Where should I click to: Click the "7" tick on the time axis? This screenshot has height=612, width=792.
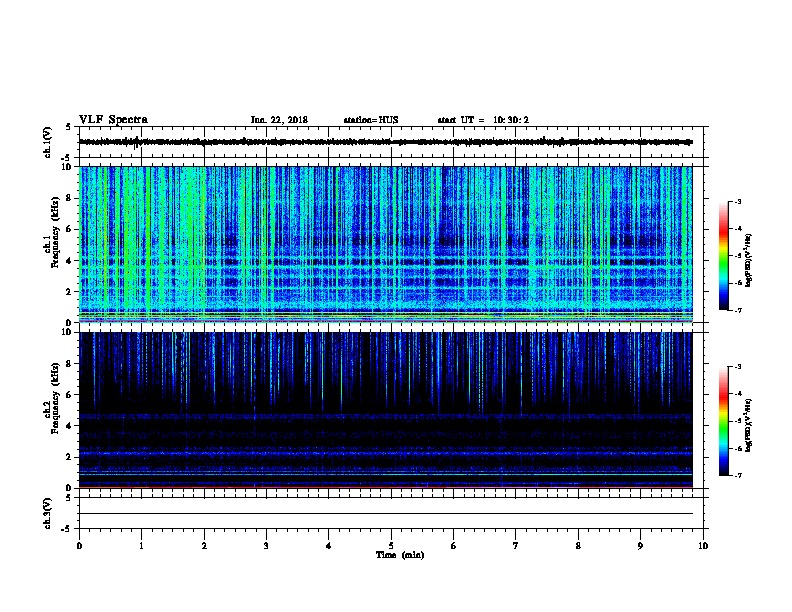click(x=516, y=546)
